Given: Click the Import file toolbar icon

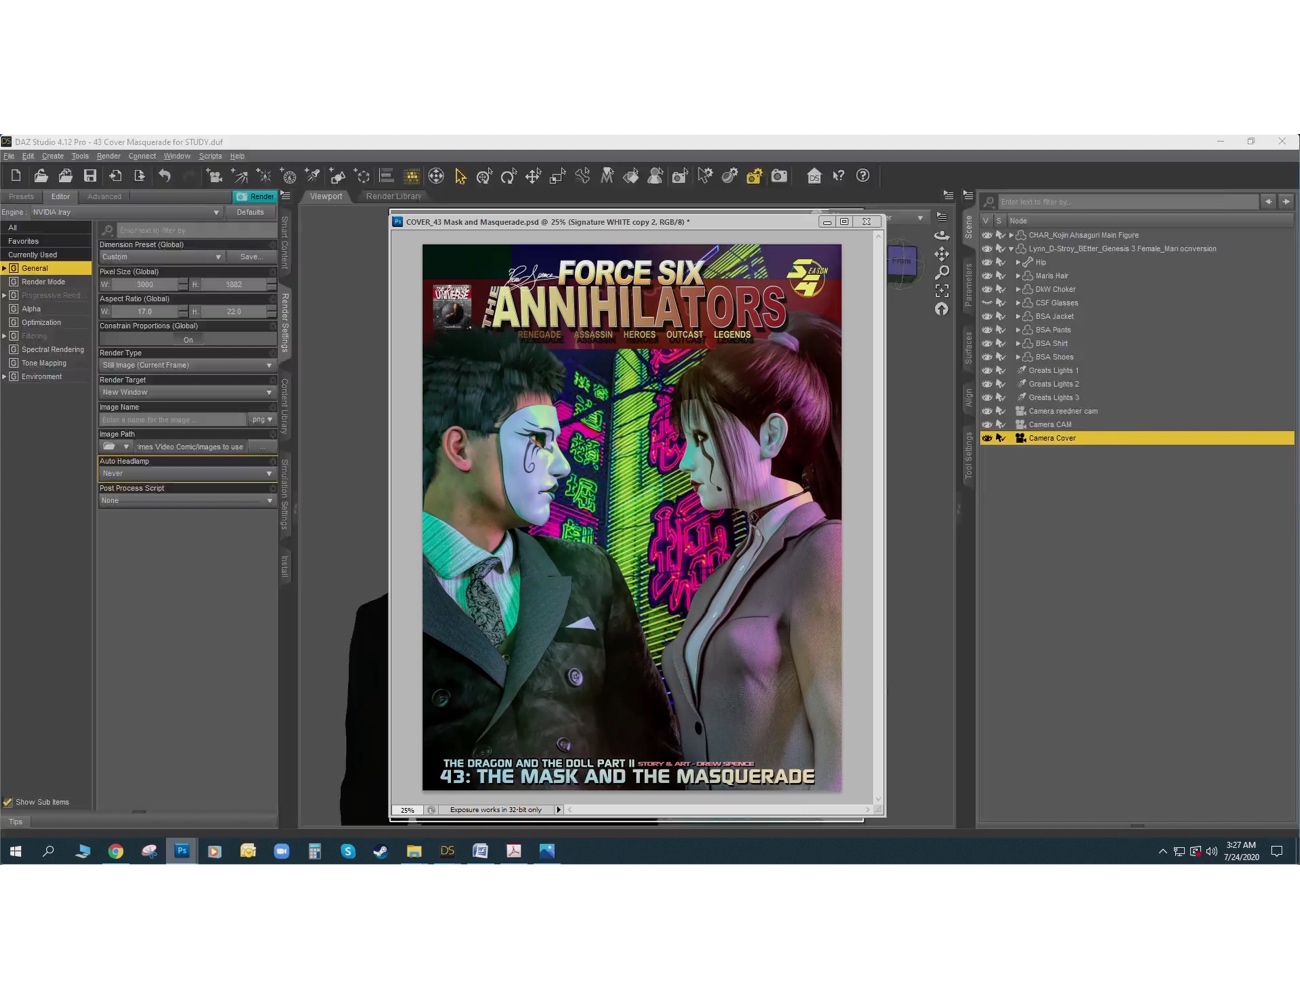Looking at the screenshot, I should pos(115,176).
